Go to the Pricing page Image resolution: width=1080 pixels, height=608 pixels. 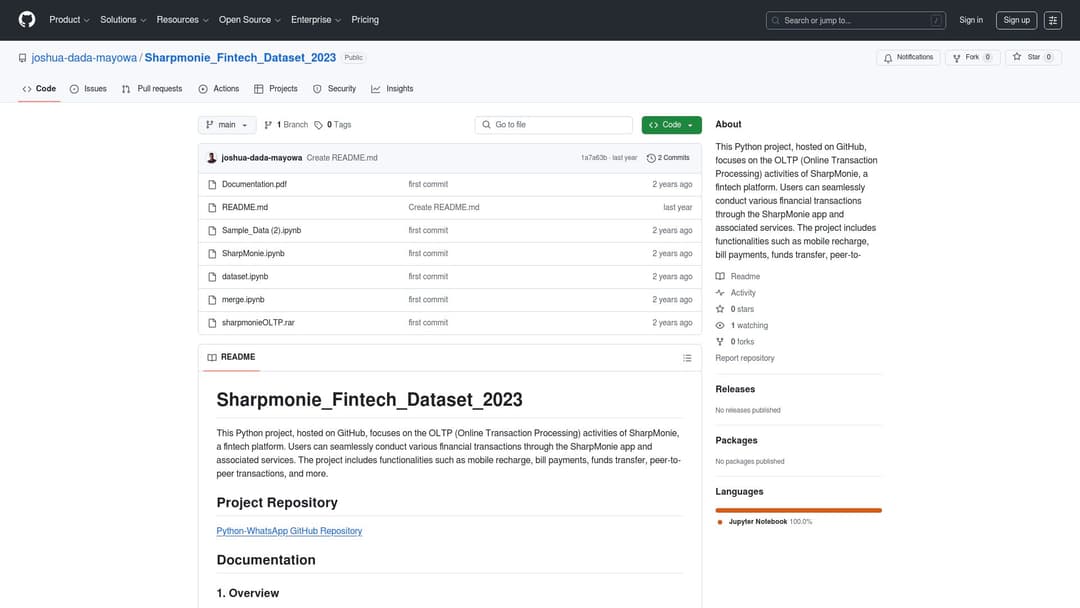tap(365, 20)
